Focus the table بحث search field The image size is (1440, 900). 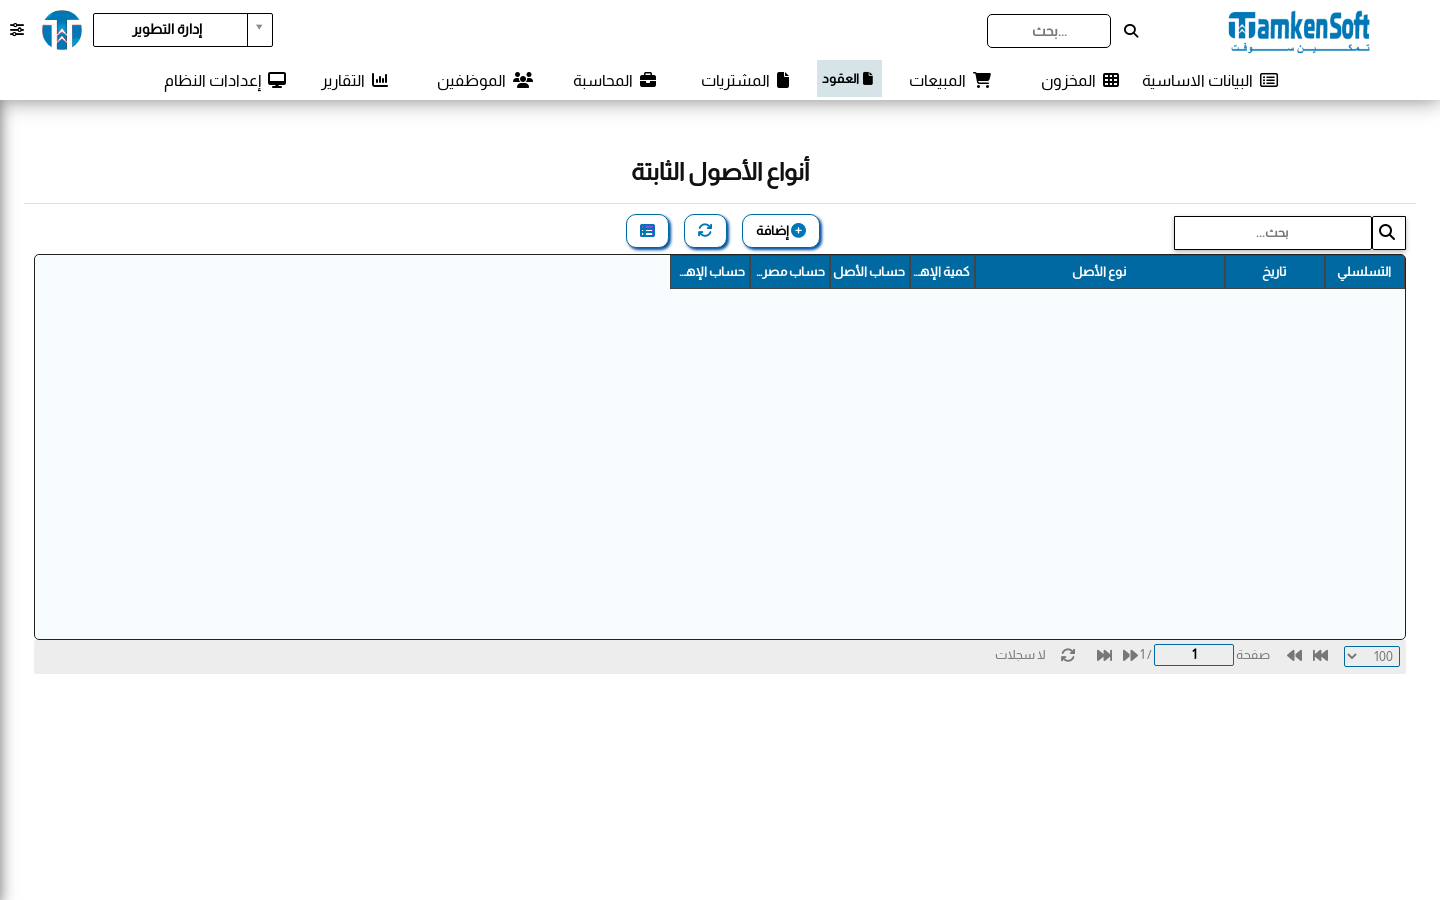[1273, 233]
